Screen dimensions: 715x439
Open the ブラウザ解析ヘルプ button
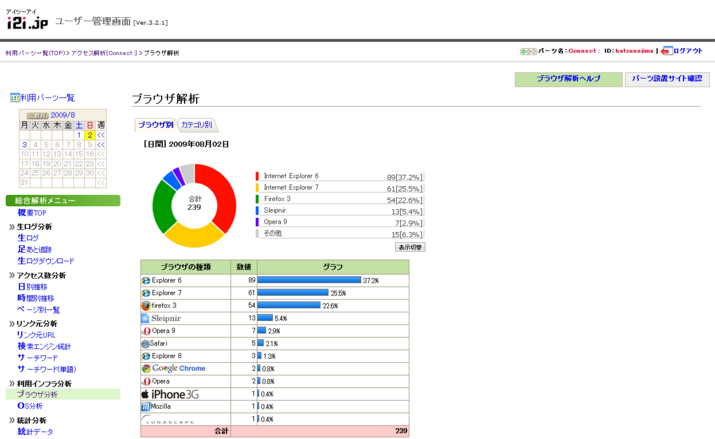tap(569, 79)
